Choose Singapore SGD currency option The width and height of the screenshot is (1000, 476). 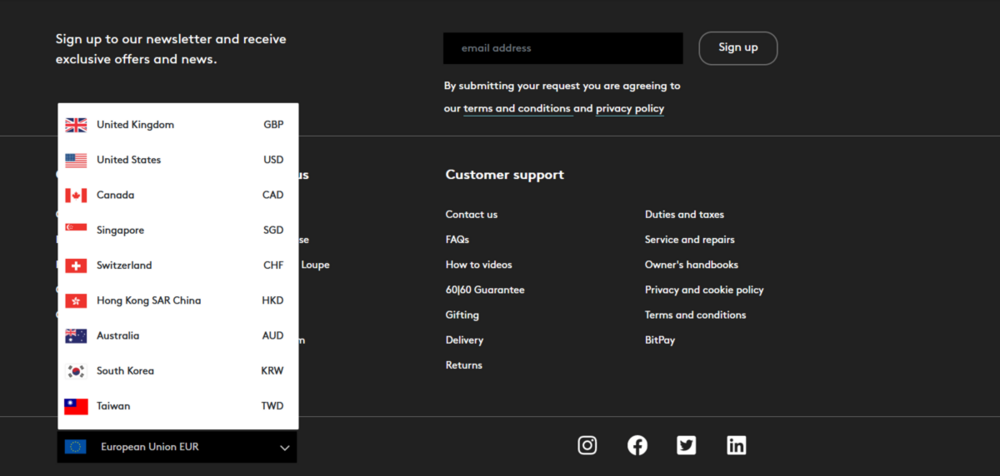177,230
